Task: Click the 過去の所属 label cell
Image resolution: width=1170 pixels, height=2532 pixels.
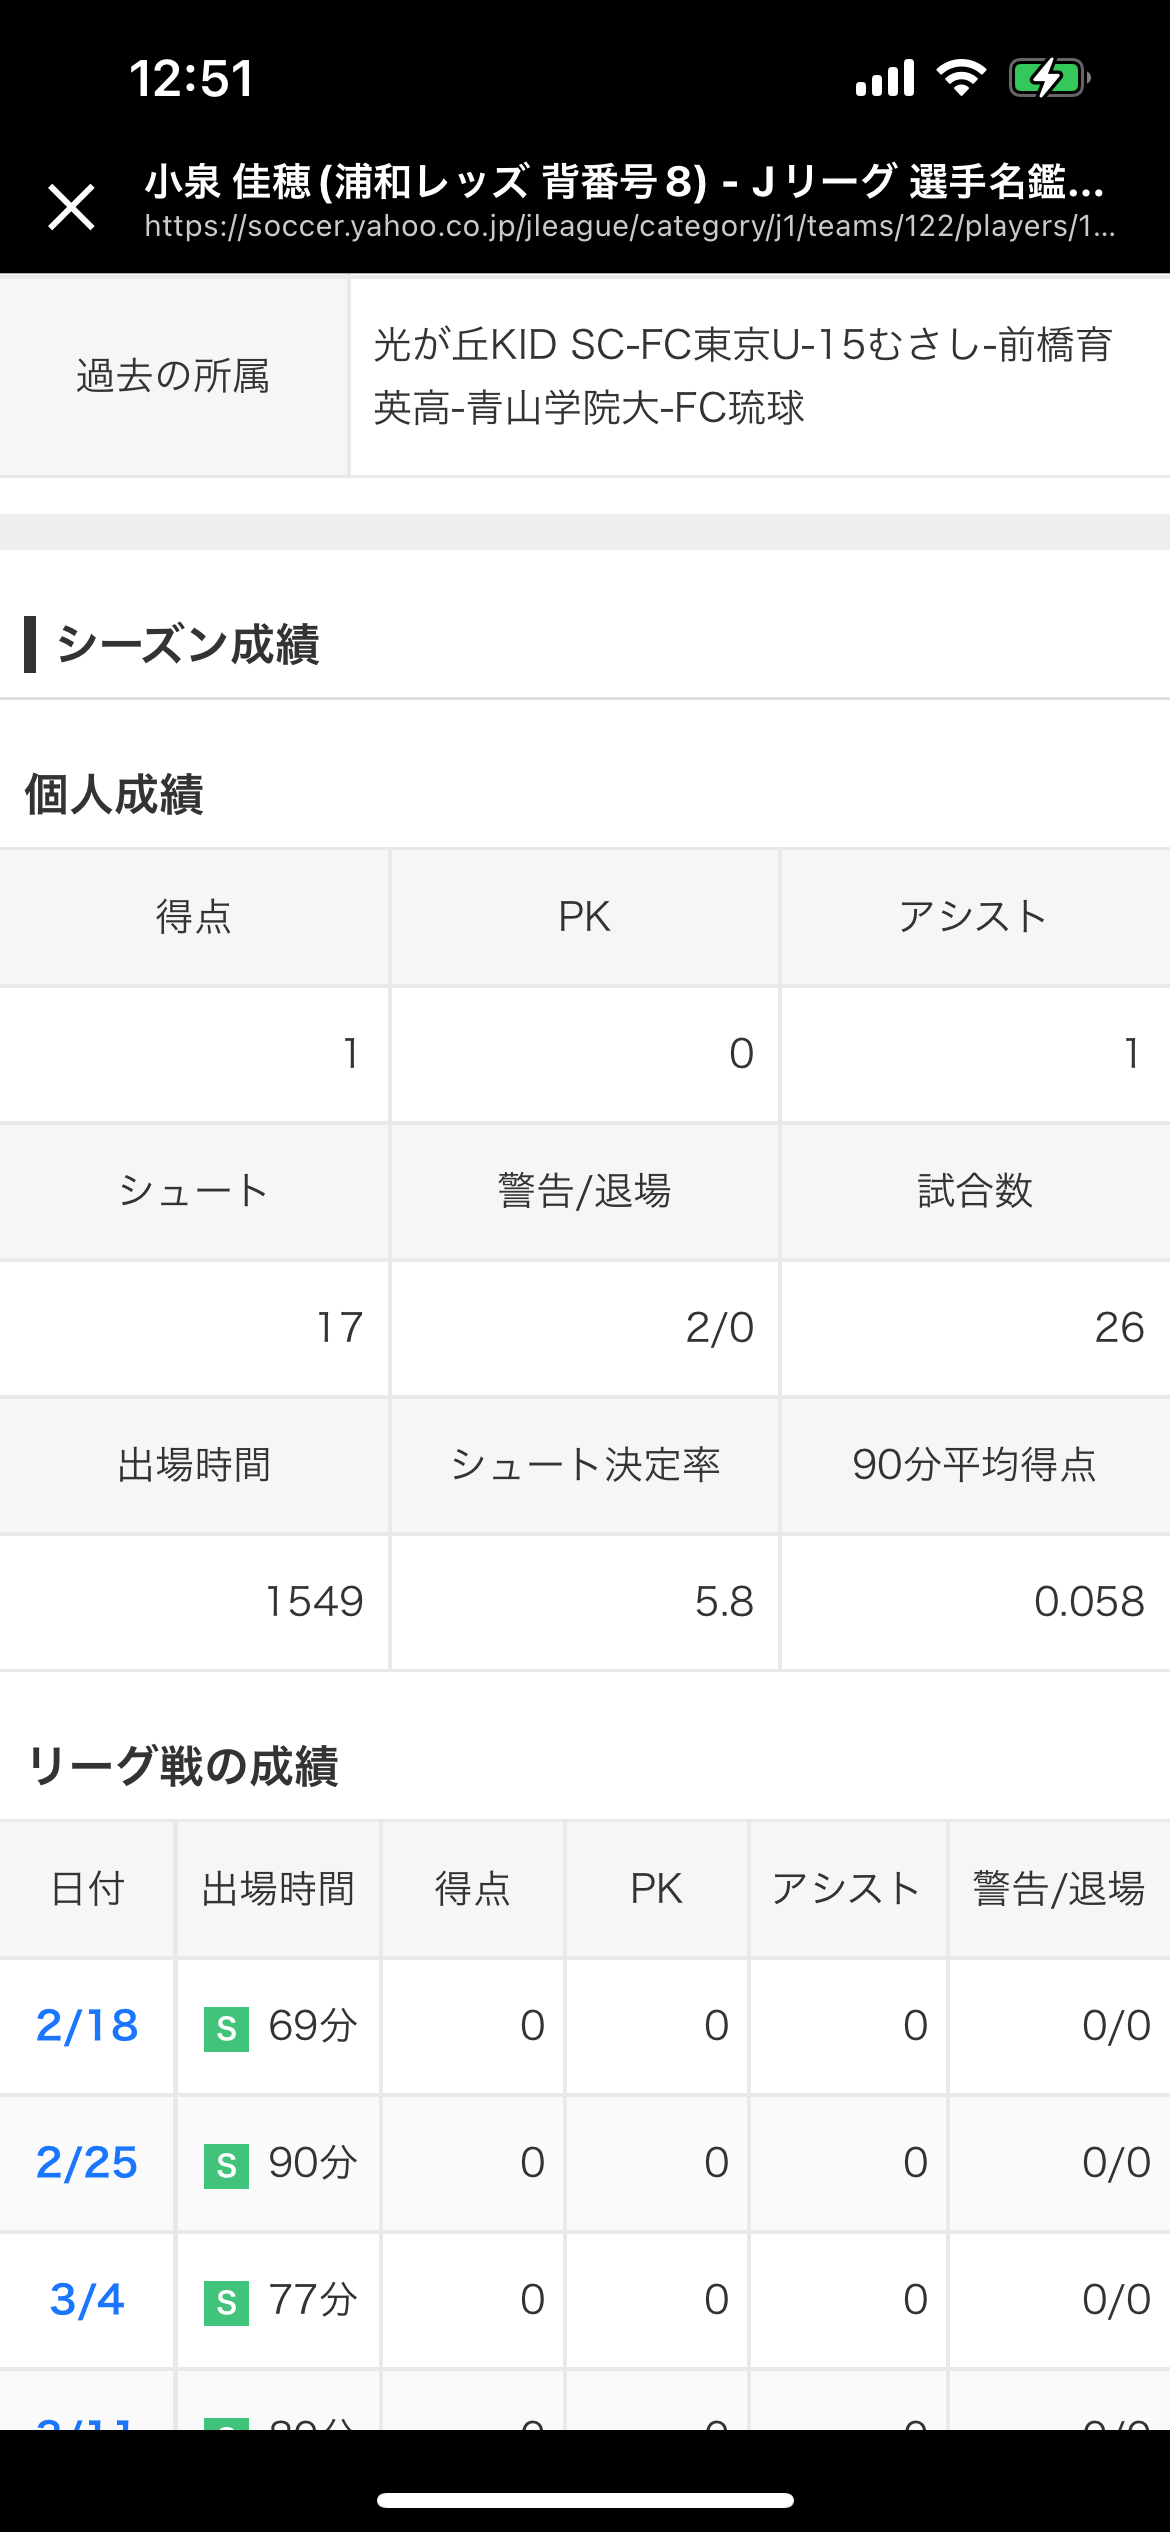Action: (173, 376)
